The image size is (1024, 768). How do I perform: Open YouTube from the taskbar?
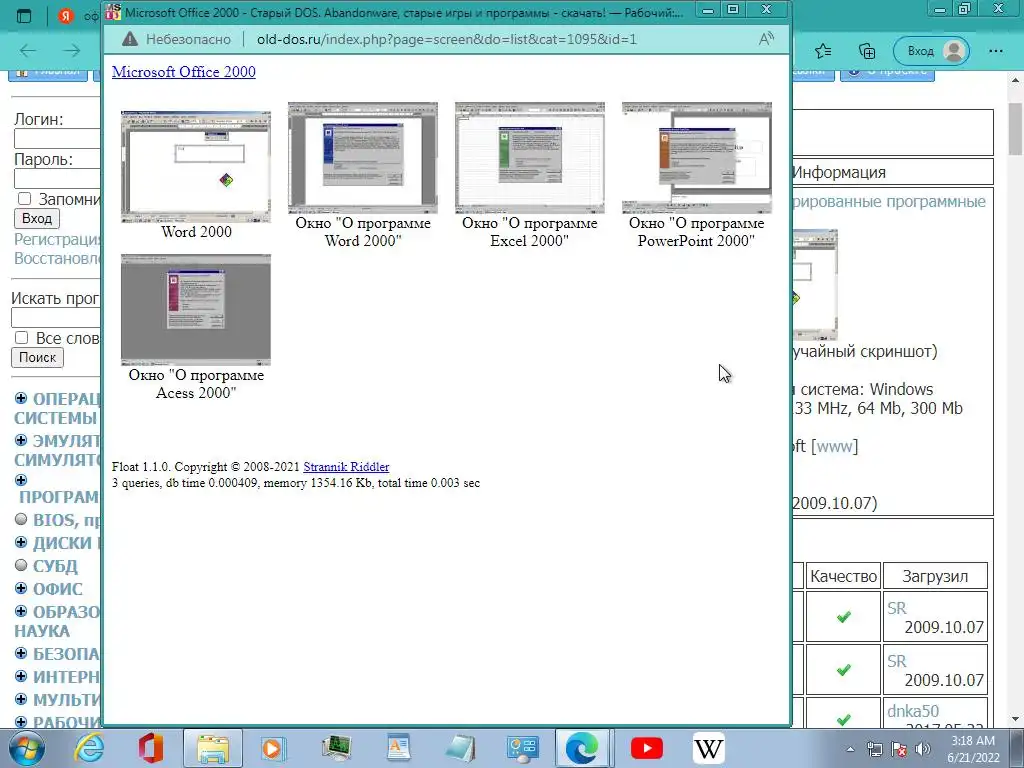647,748
